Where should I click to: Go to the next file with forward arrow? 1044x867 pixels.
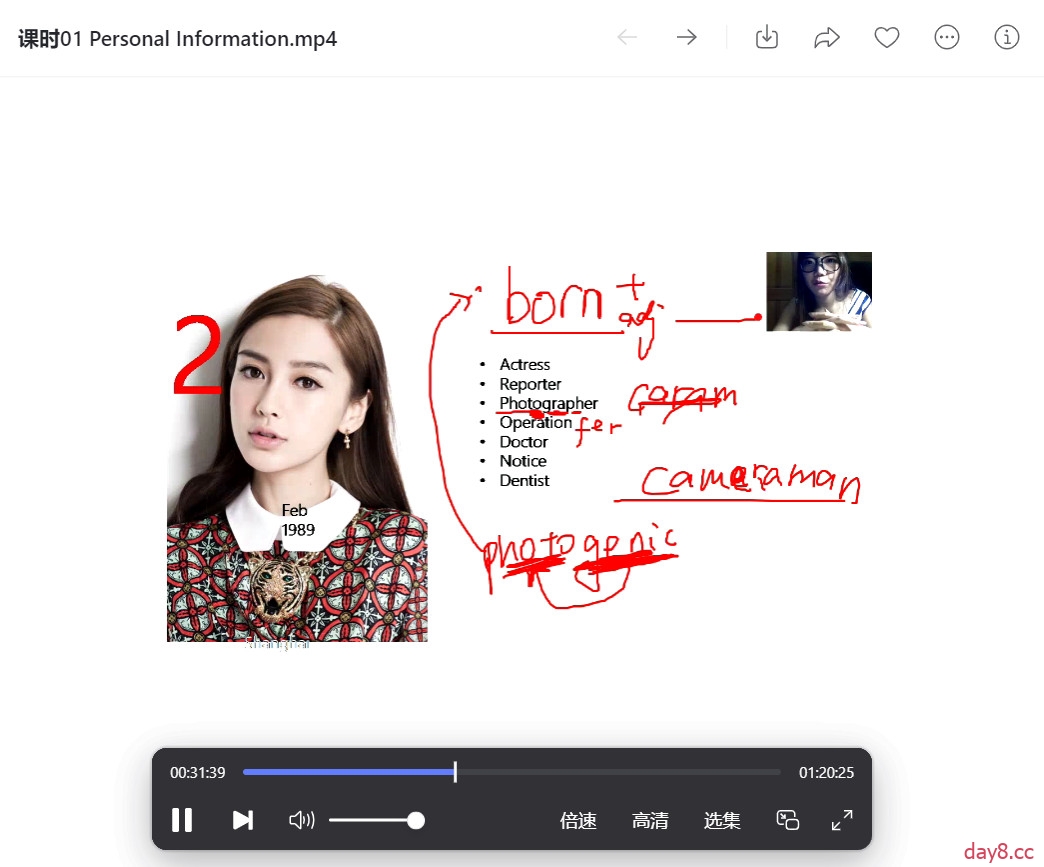(686, 38)
